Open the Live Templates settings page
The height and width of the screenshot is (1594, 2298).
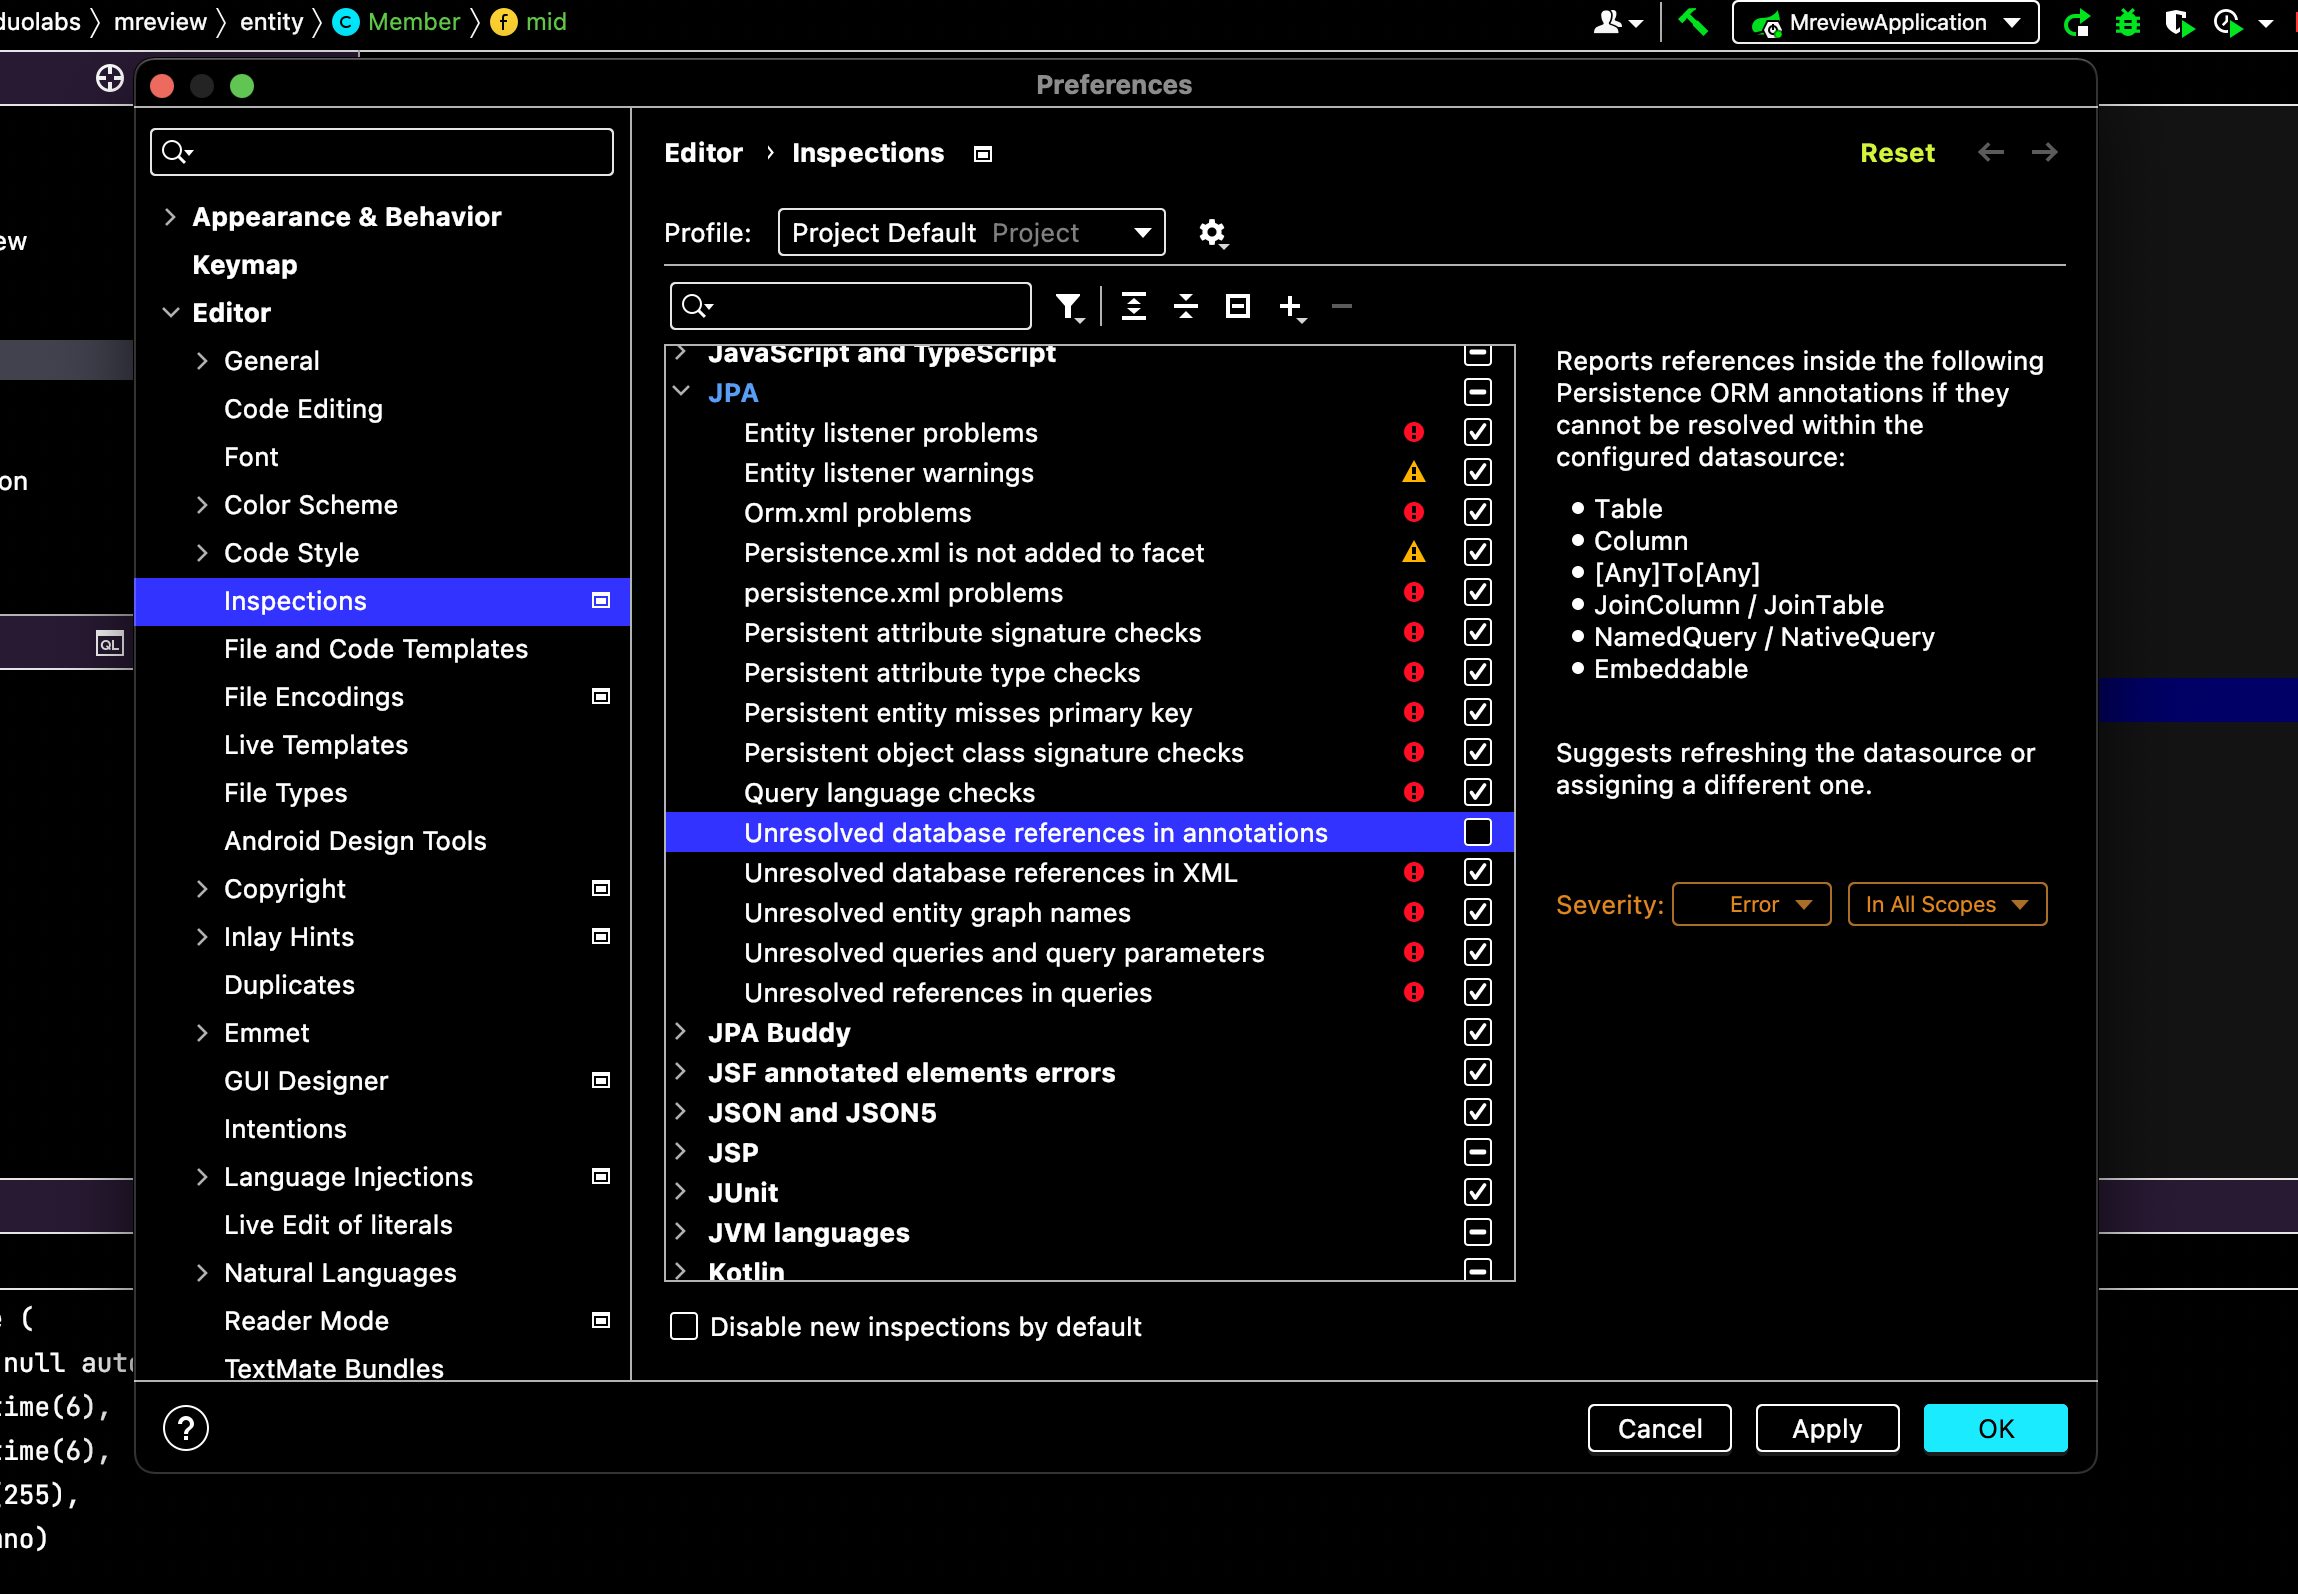(x=315, y=745)
